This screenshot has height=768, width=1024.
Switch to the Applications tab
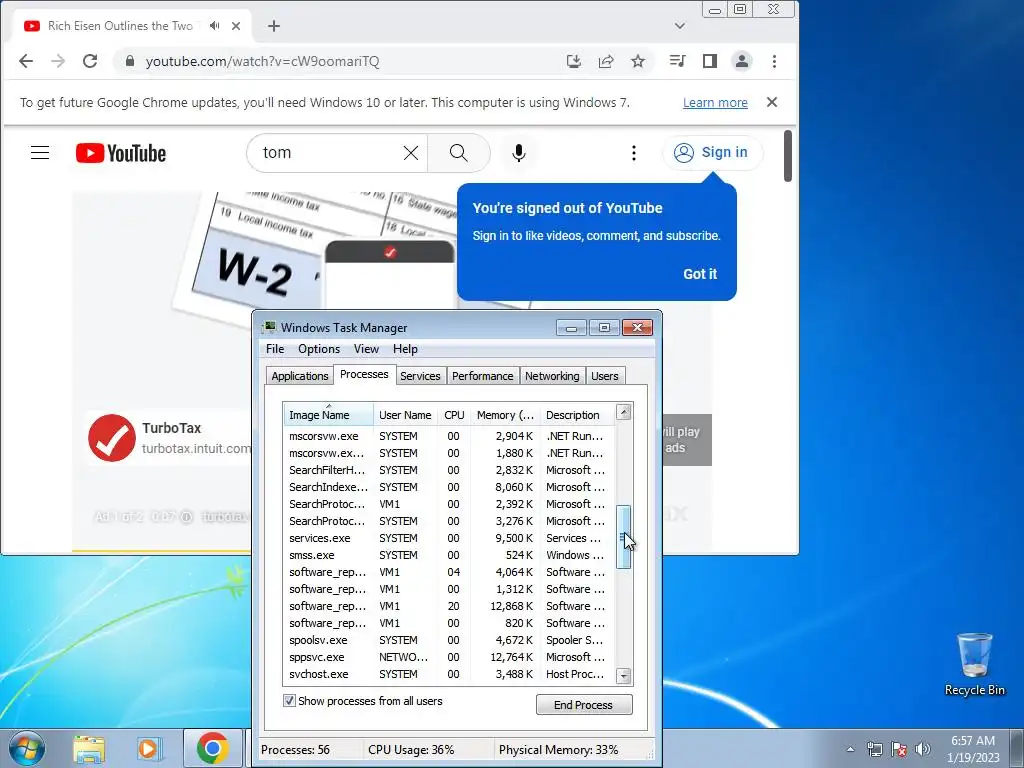[x=300, y=376]
